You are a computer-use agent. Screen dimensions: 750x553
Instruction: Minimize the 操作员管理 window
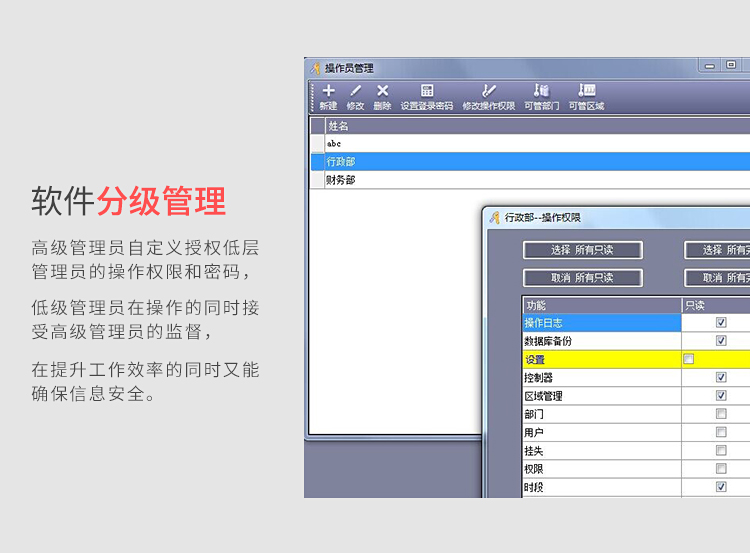[710, 66]
